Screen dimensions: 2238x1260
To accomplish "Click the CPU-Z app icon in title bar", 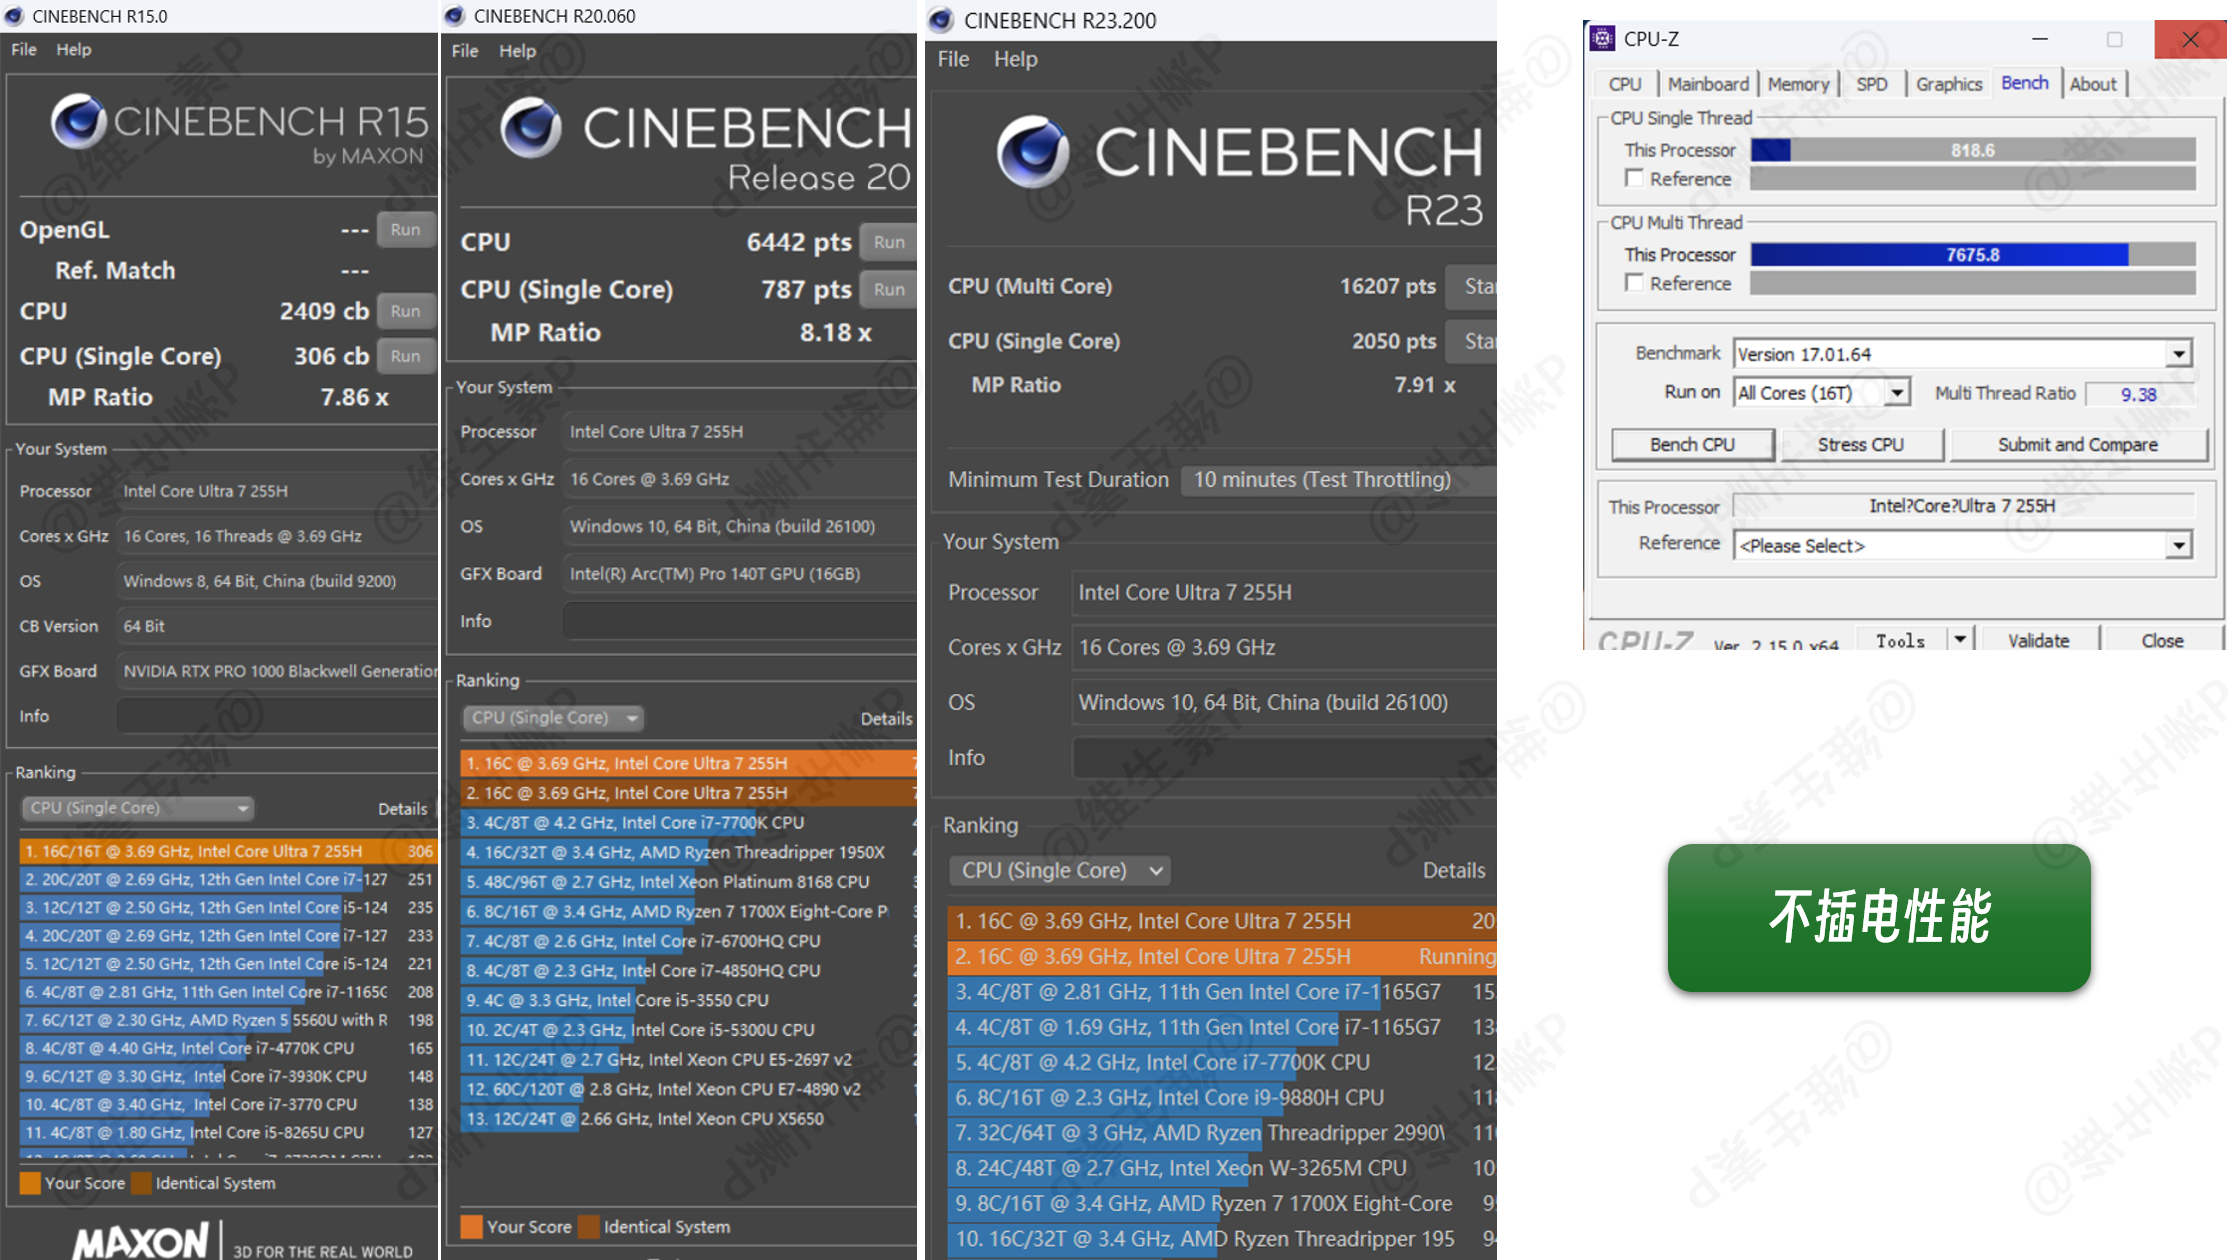I will (x=1602, y=39).
